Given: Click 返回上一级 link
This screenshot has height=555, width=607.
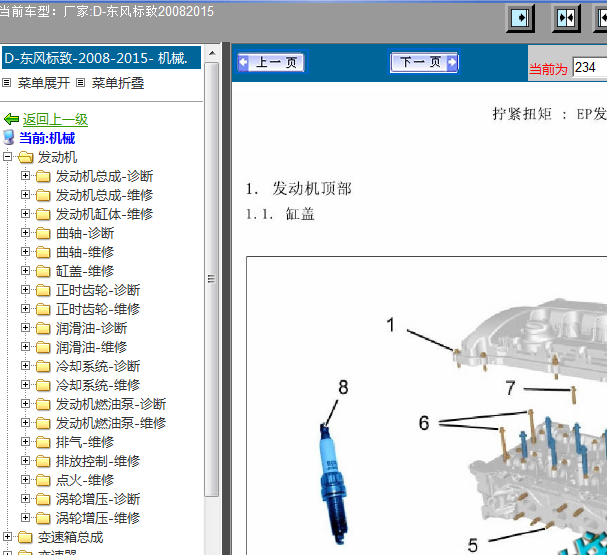Looking at the screenshot, I should (x=55, y=119).
